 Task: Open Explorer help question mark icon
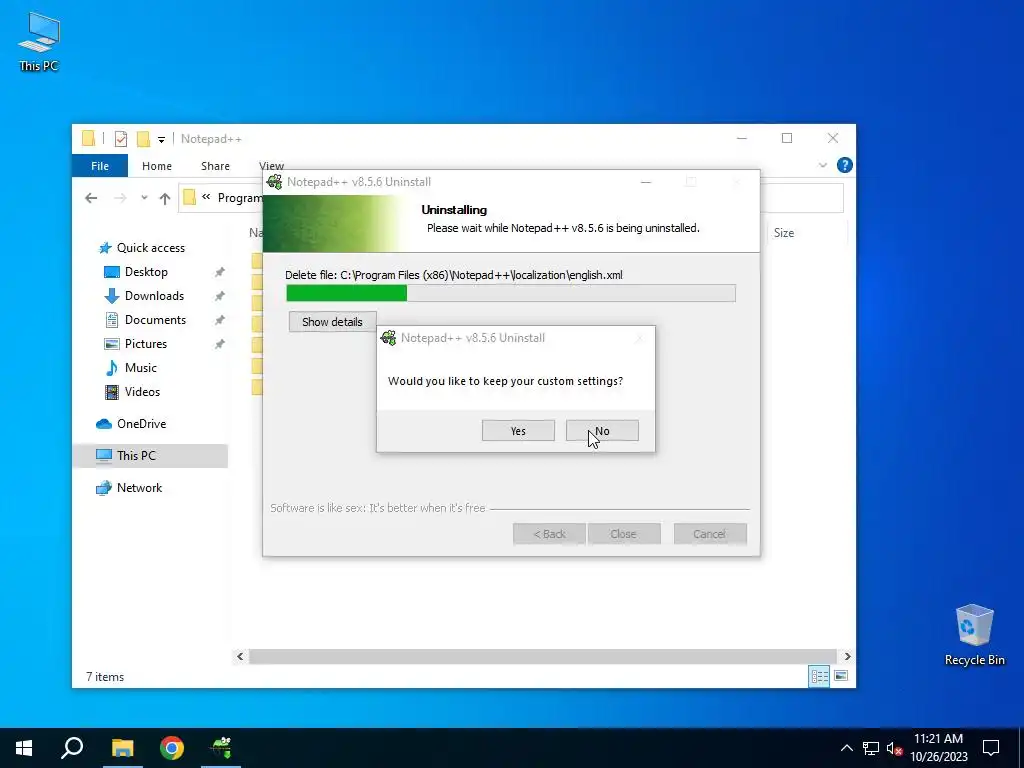[x=844, y=165]
